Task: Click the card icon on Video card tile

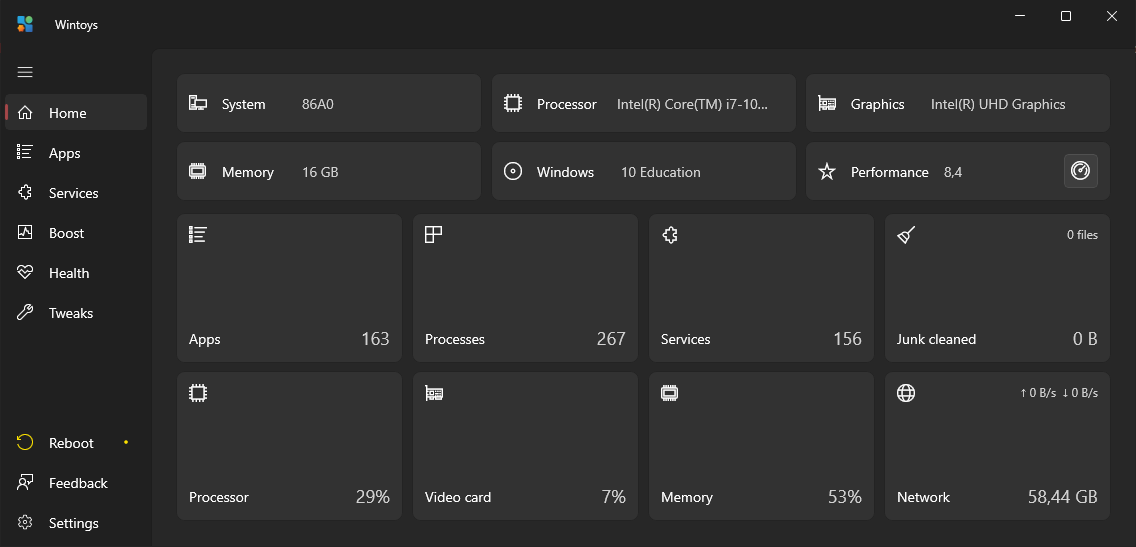Action: pyautogui.click(x=434, y=393)
